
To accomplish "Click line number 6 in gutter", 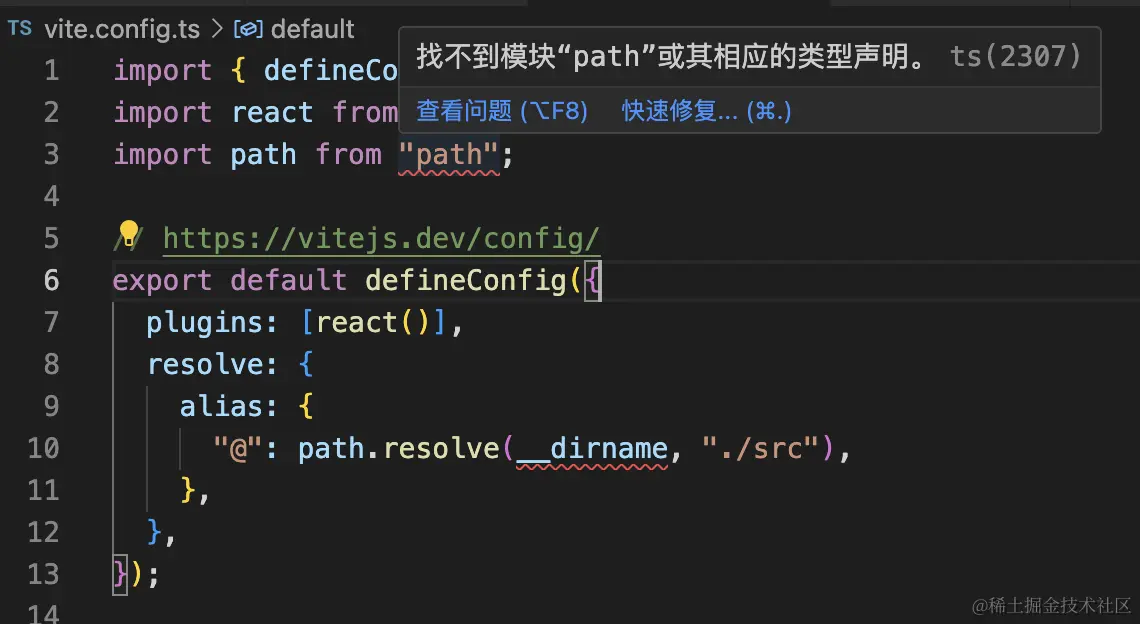I will click(51, 280).
